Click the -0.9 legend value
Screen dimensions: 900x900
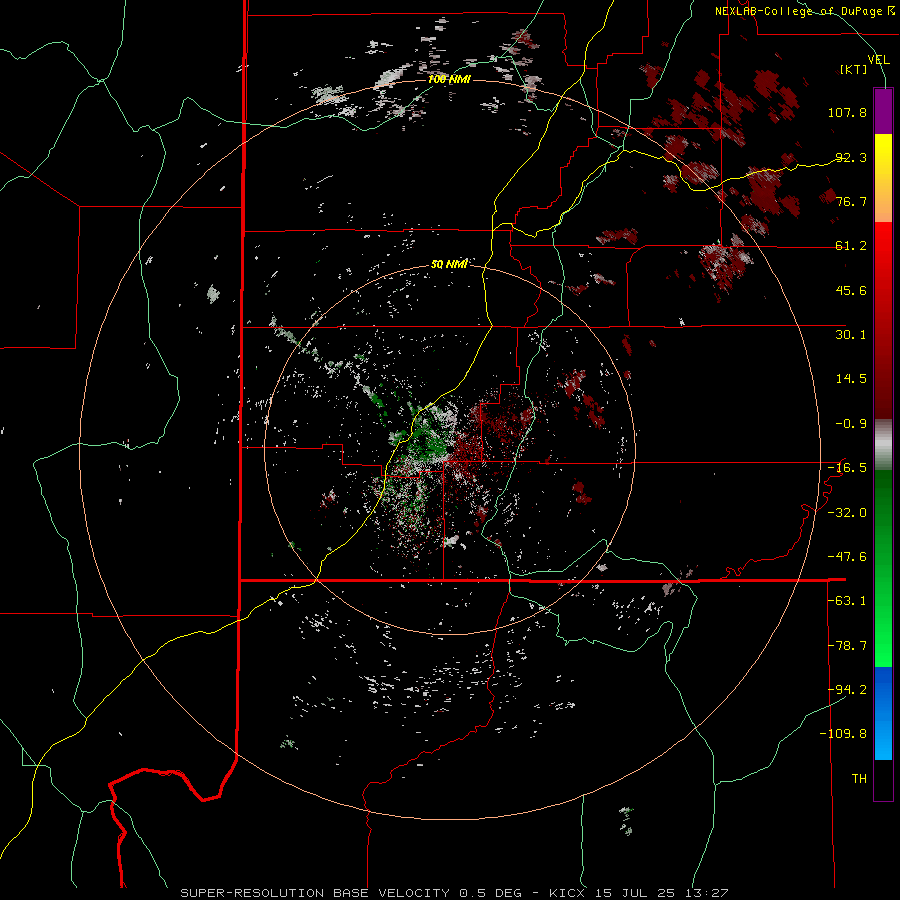(851, 424)
